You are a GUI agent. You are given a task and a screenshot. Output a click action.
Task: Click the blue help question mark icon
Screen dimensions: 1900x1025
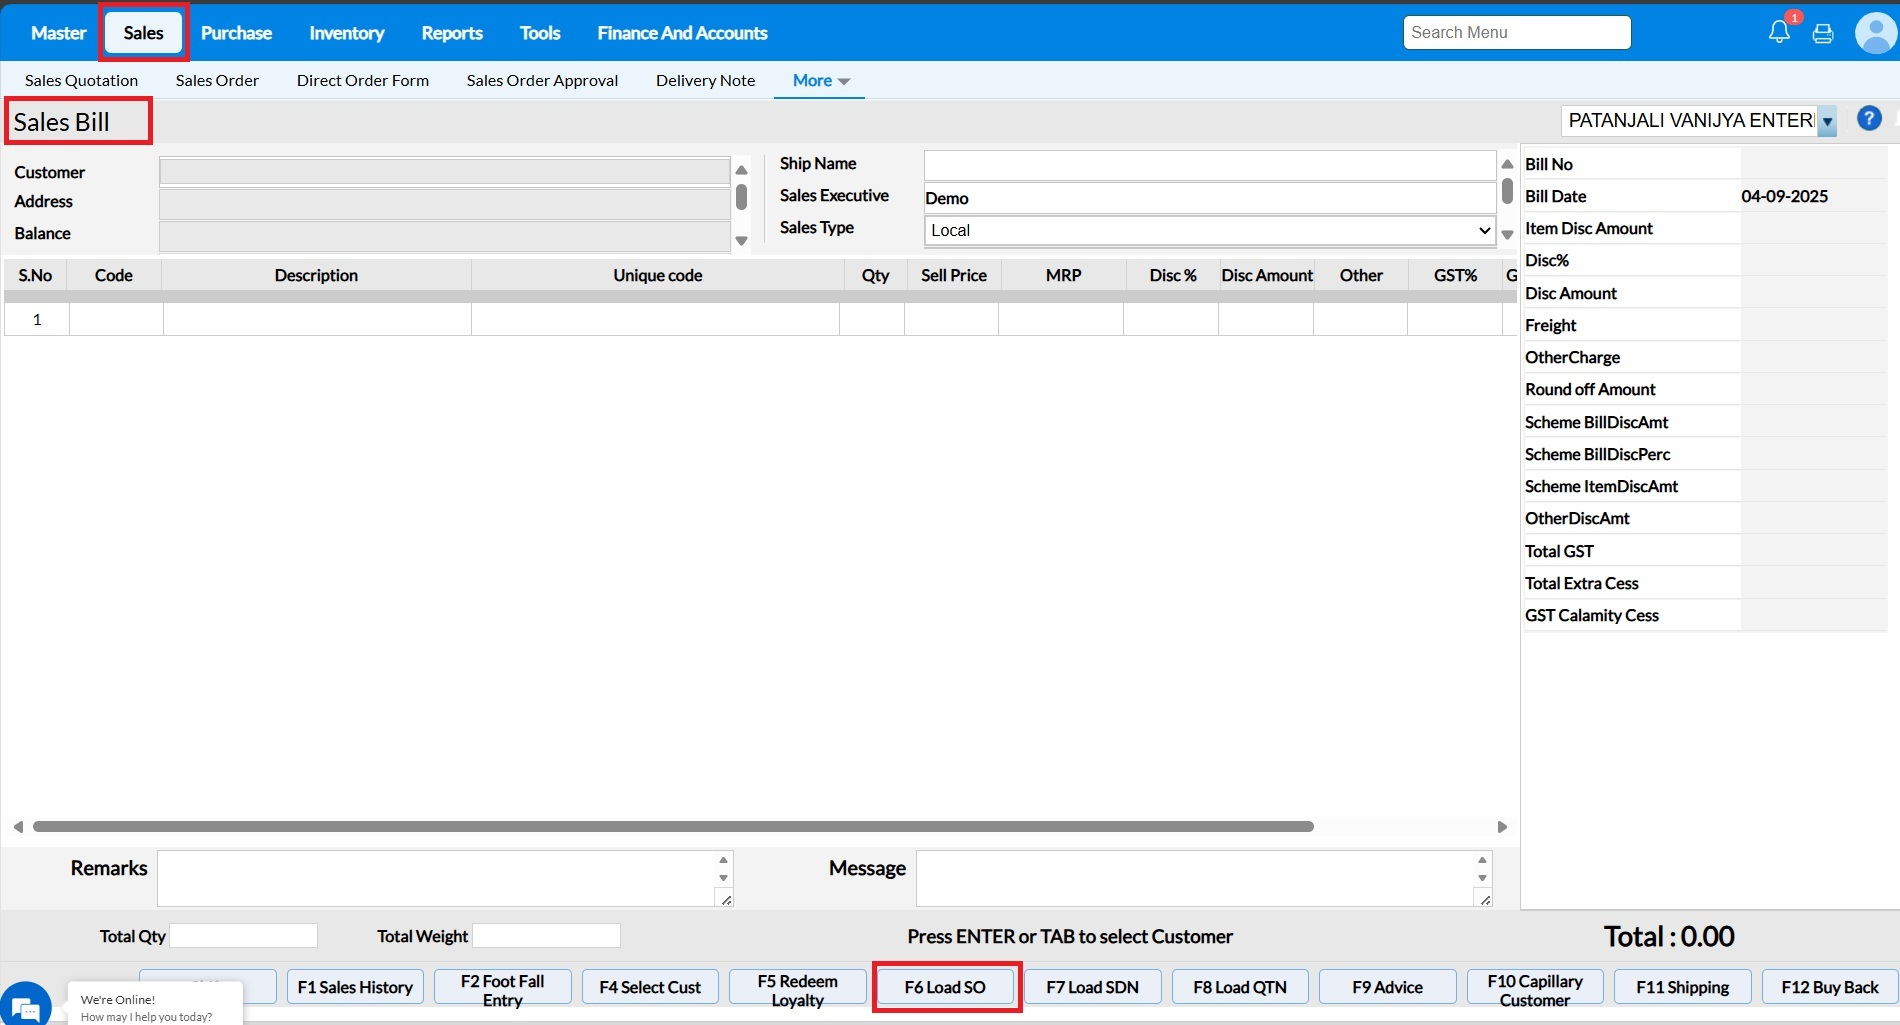pos(1869,119)
